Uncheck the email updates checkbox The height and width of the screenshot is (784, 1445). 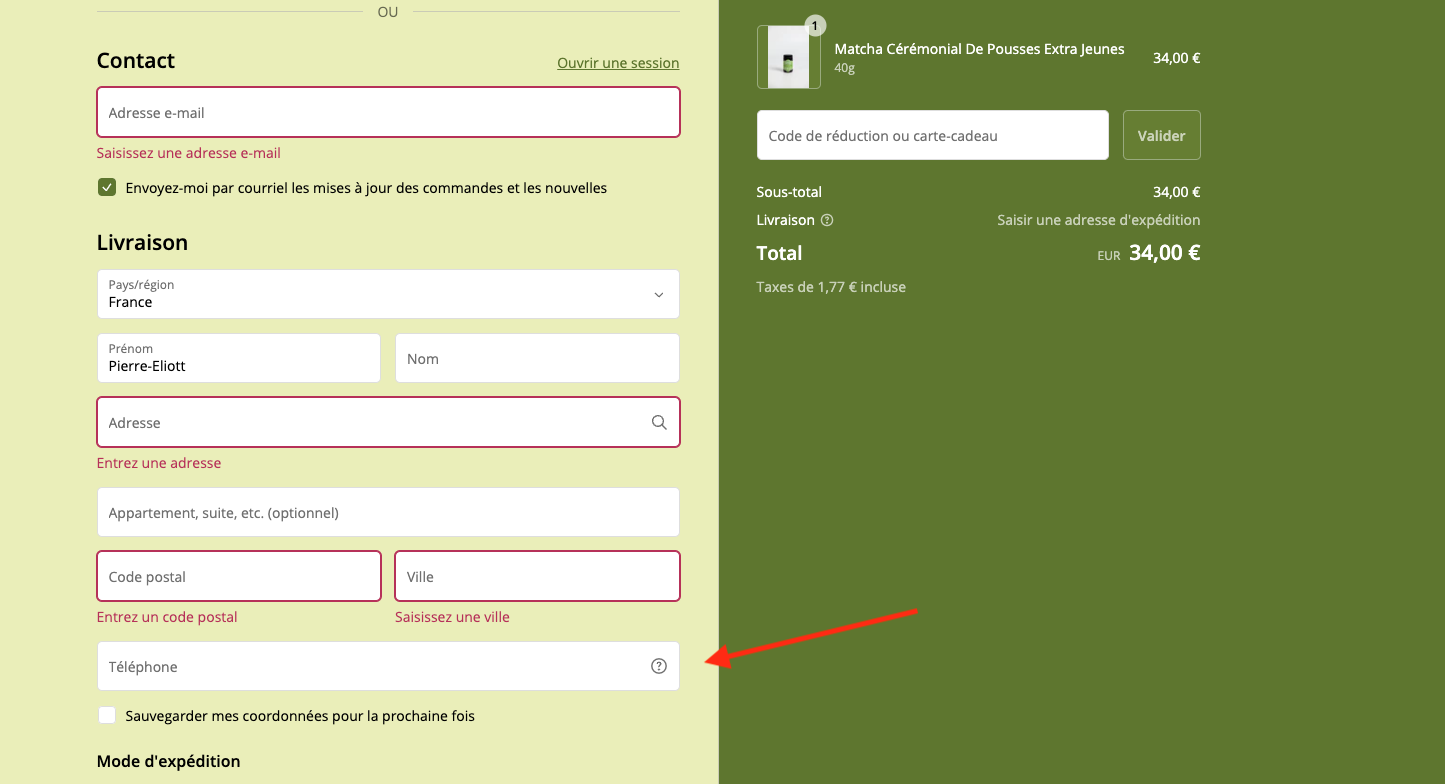pos(107,188)
